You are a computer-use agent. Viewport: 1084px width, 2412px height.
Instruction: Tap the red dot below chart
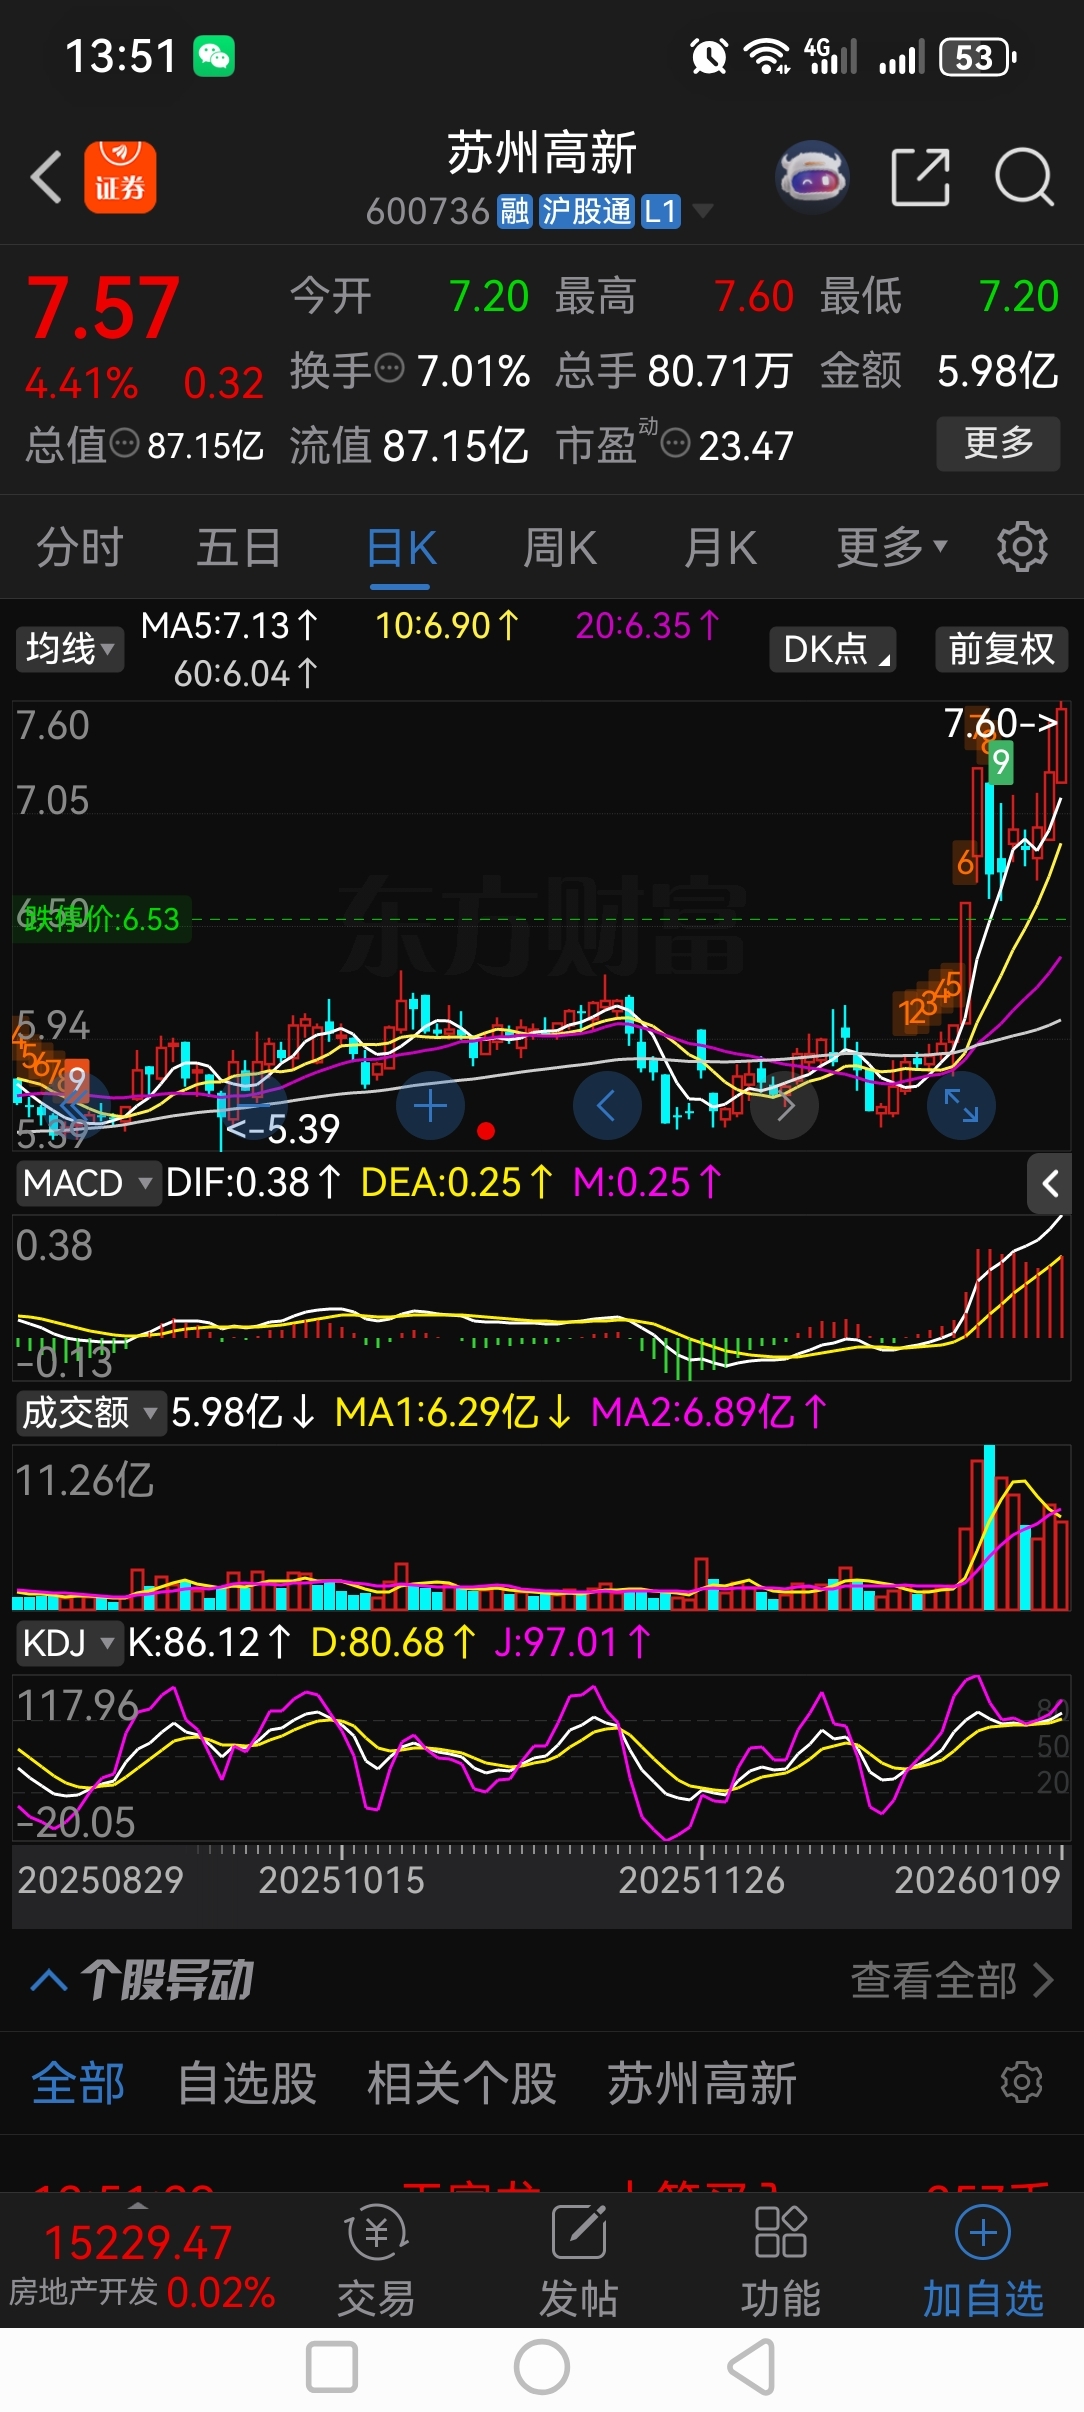click(x=486, y=1131)
